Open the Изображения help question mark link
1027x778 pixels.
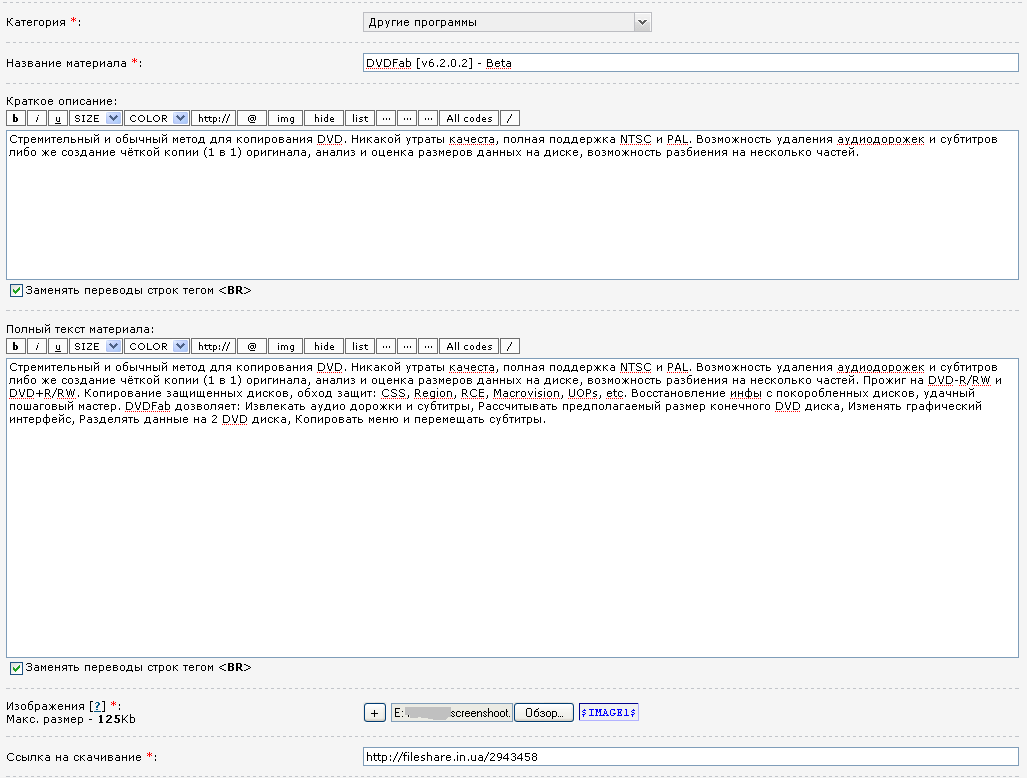tap(98, 706)
